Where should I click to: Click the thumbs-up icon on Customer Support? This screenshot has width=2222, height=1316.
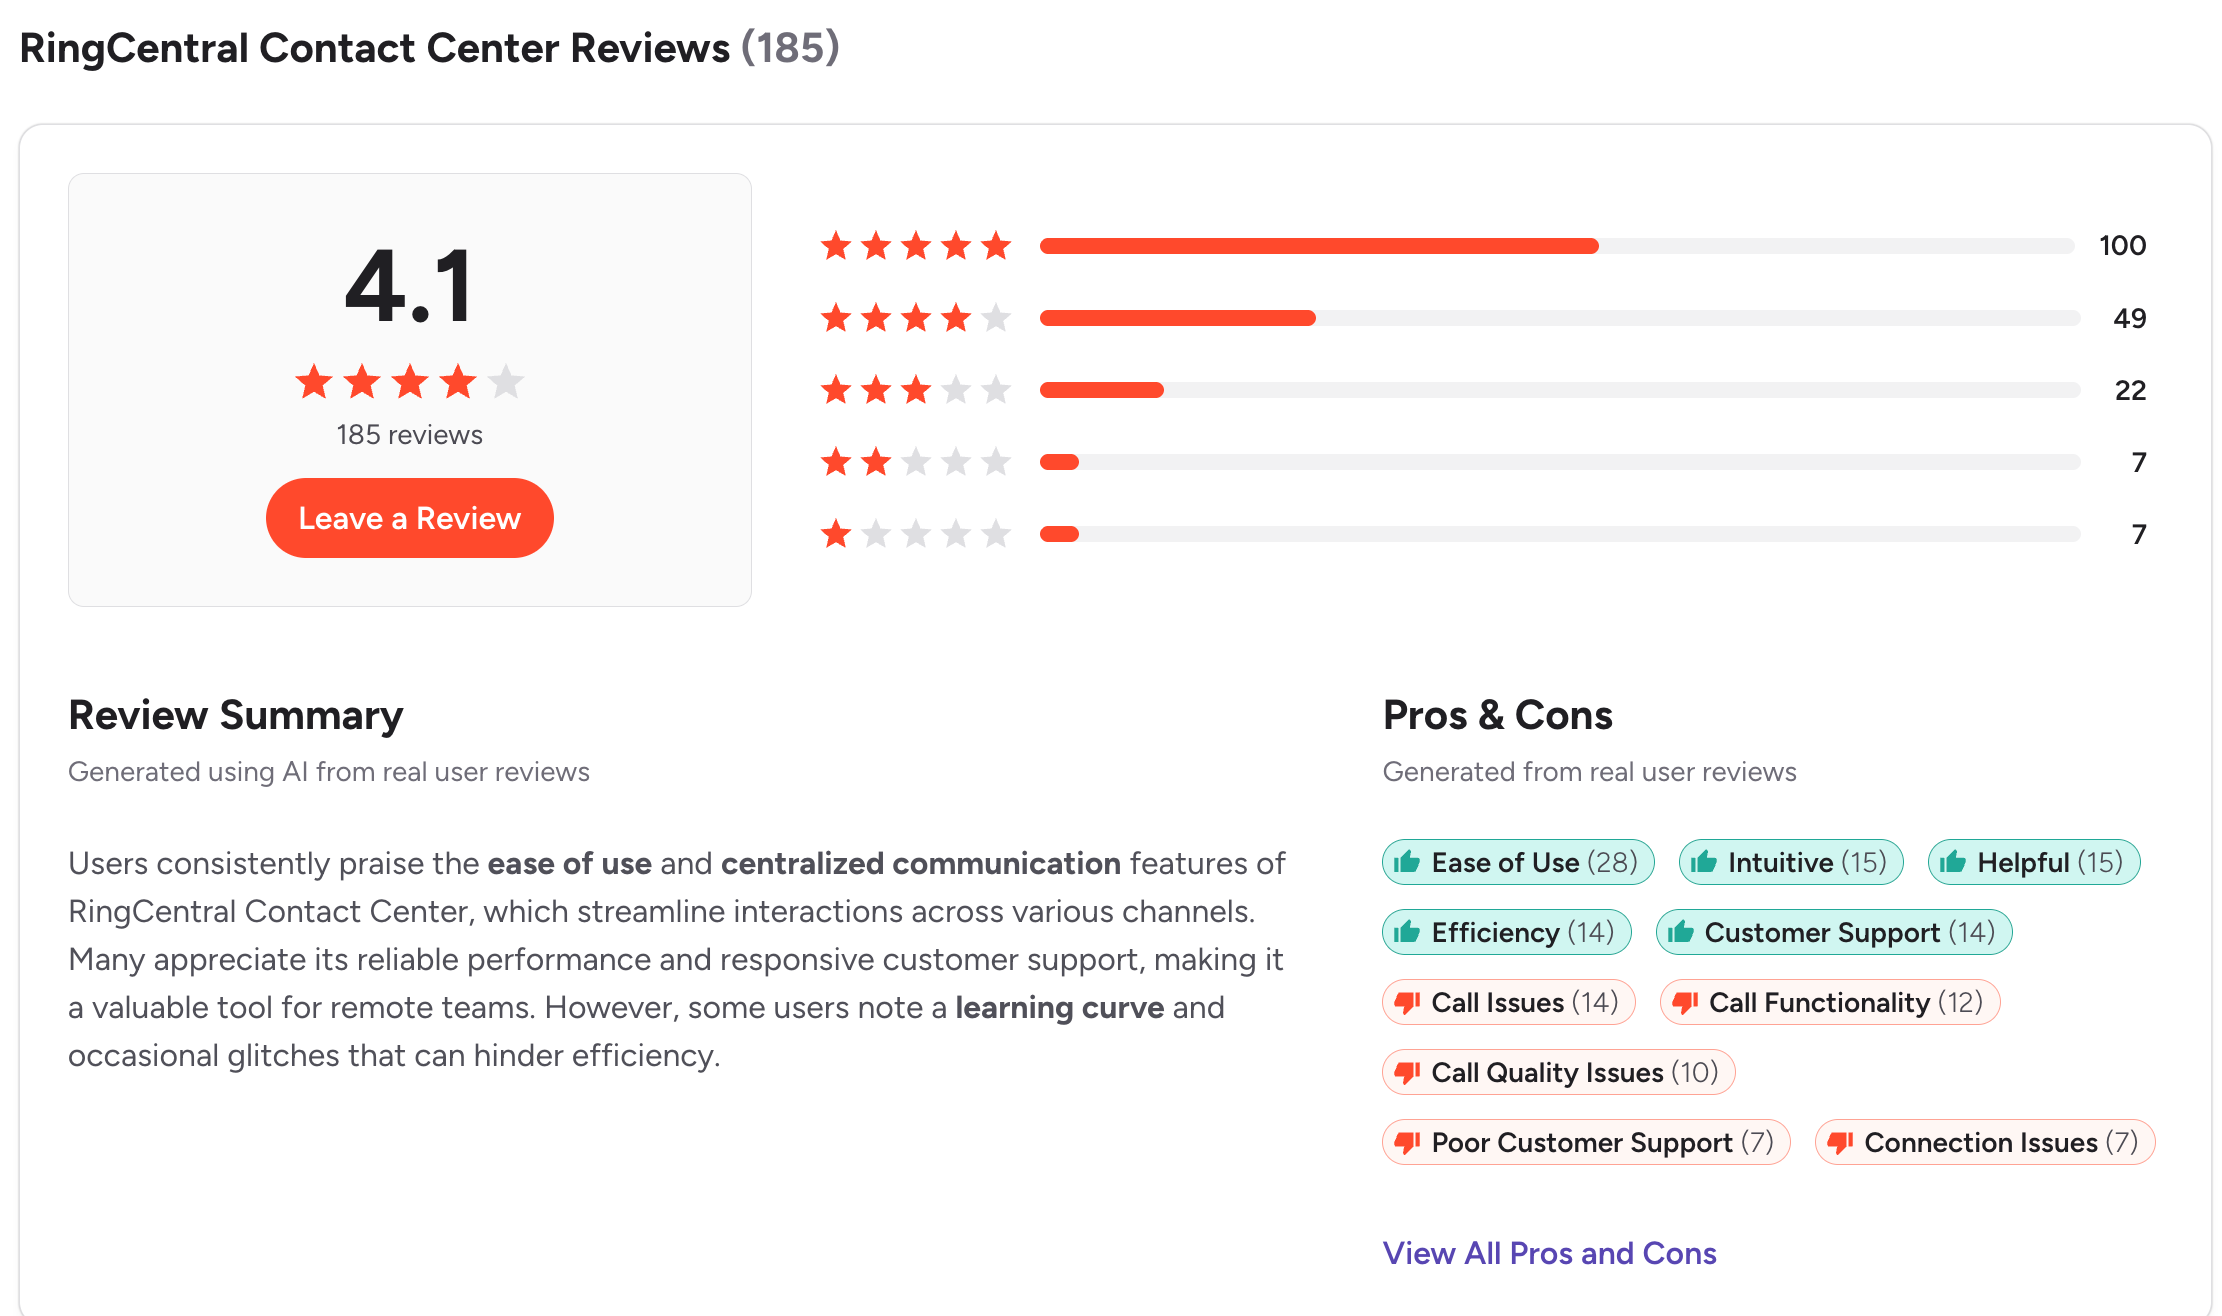click(1681, 932)
